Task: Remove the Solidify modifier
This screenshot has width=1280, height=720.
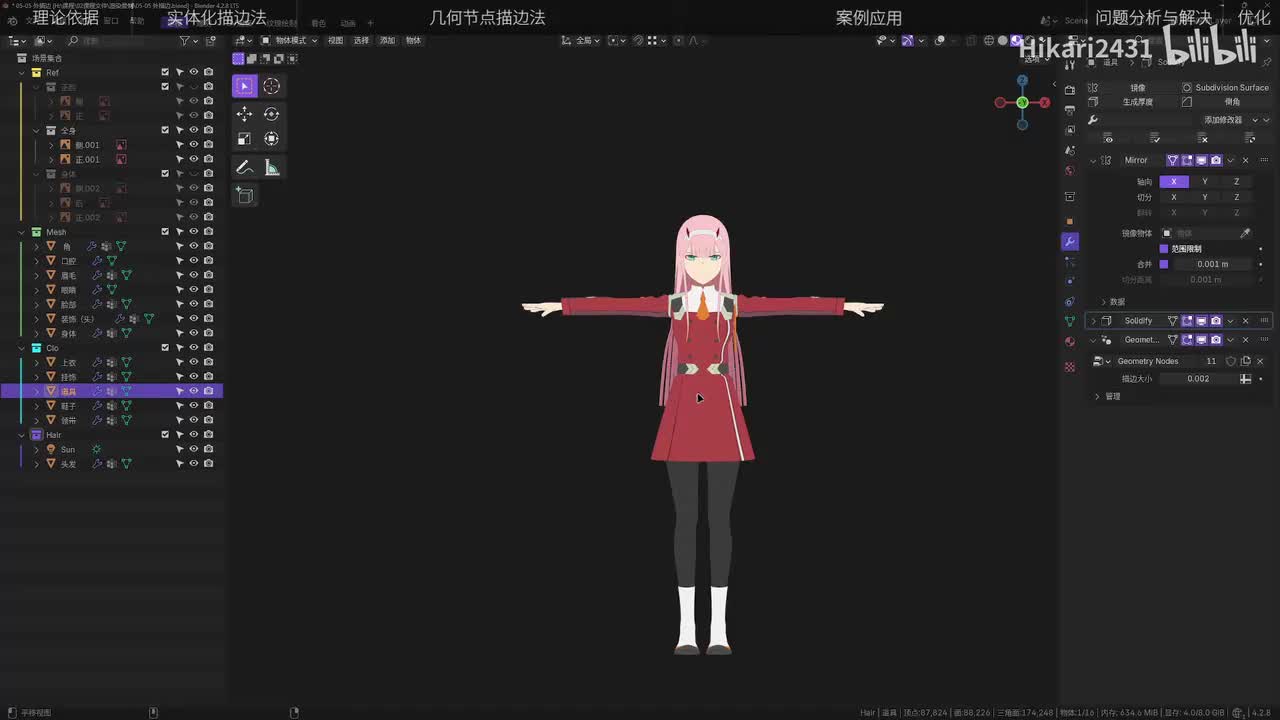Action: tap(1245, 321)
